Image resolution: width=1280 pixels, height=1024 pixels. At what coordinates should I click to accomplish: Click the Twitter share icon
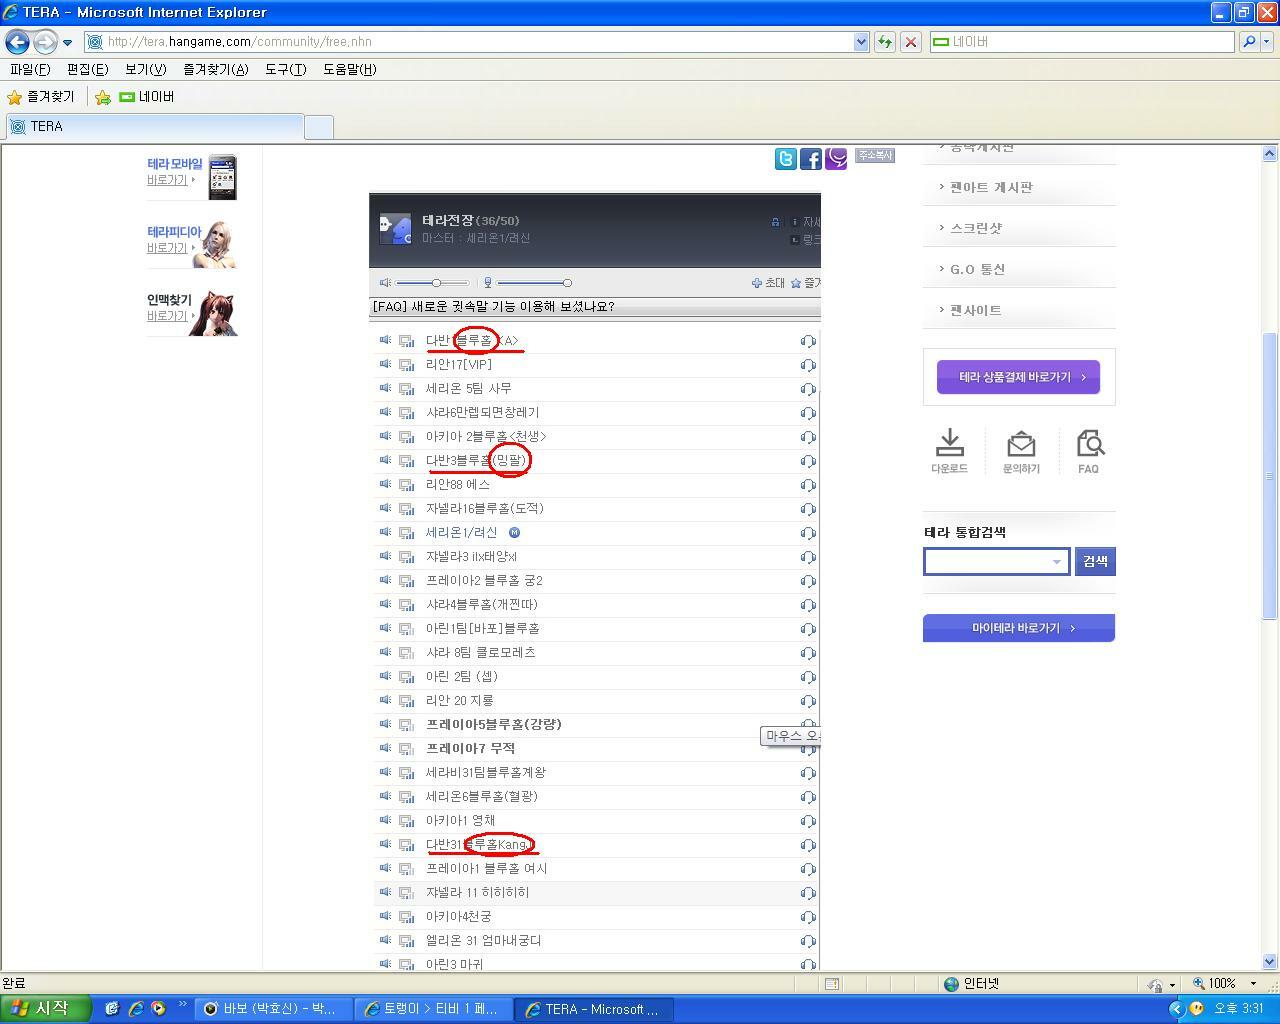[x=786, y=159]
